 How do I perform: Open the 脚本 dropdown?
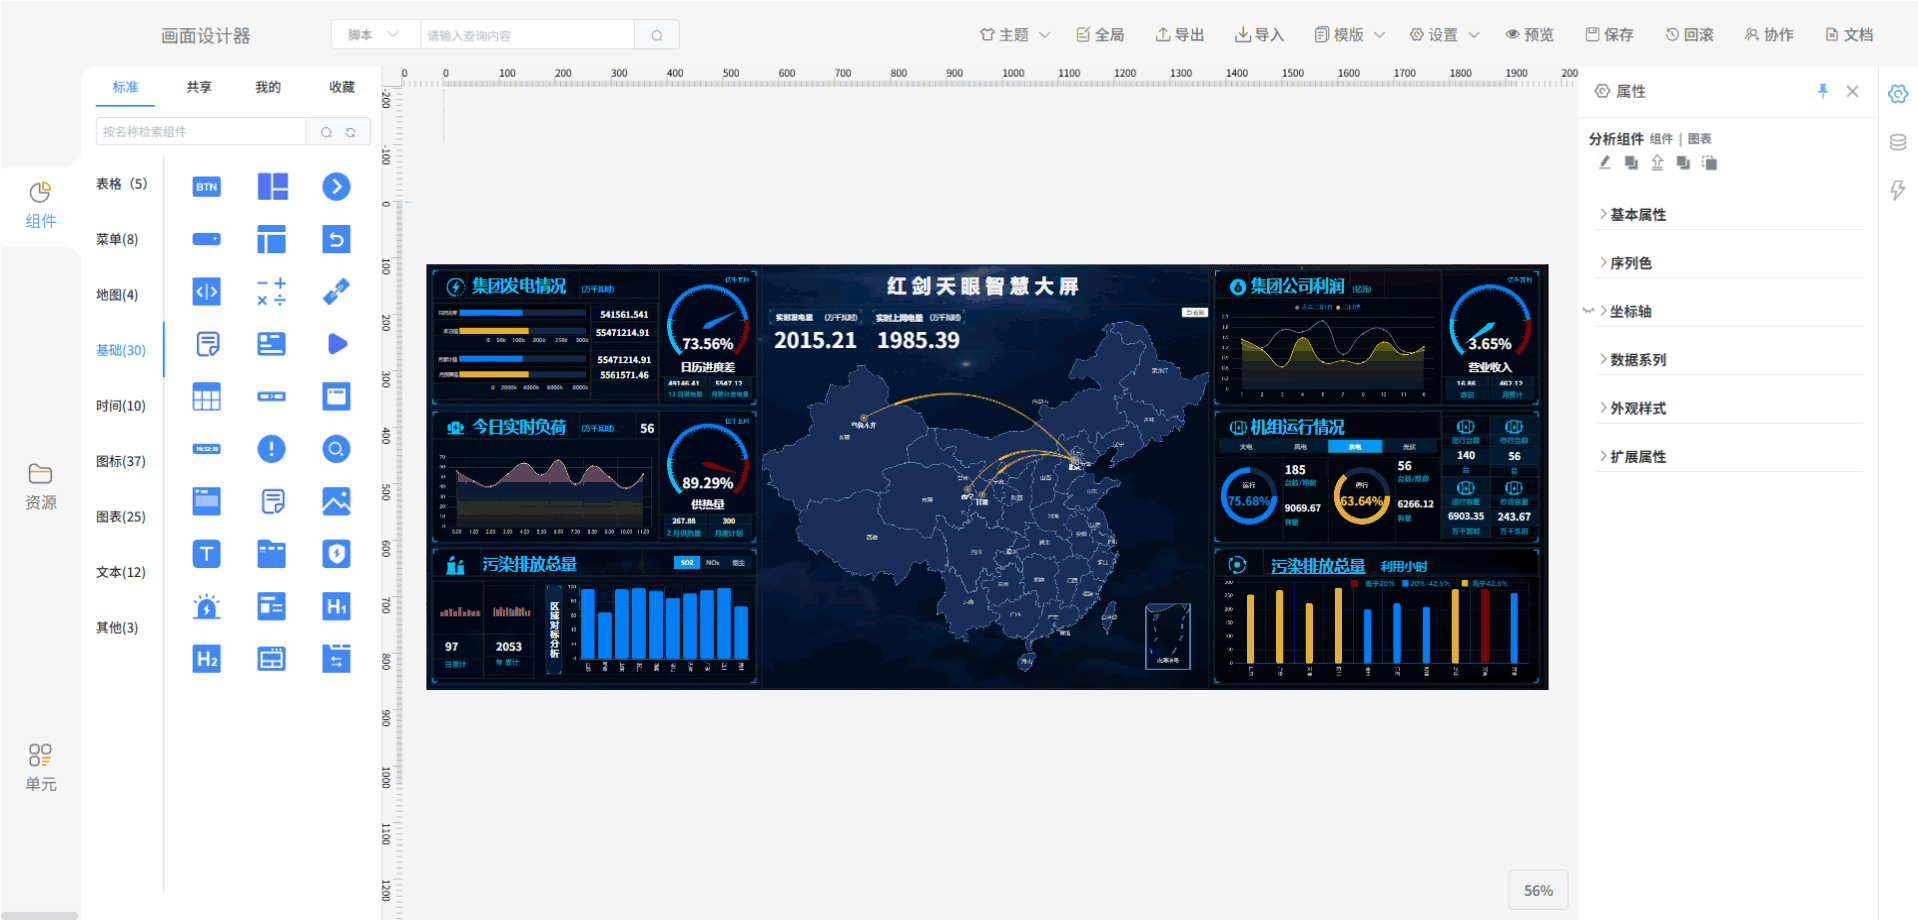coord(373,35)
